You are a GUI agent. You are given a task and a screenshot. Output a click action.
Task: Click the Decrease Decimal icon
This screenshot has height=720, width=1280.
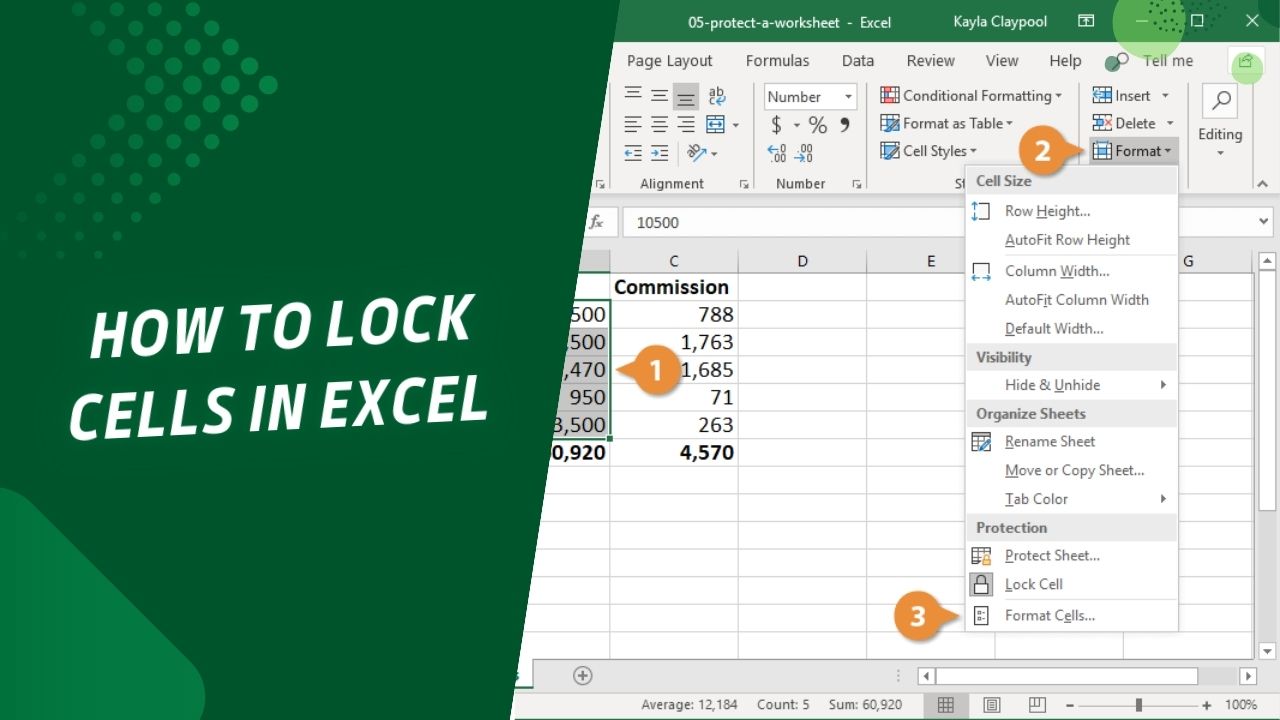coord(803,153)
